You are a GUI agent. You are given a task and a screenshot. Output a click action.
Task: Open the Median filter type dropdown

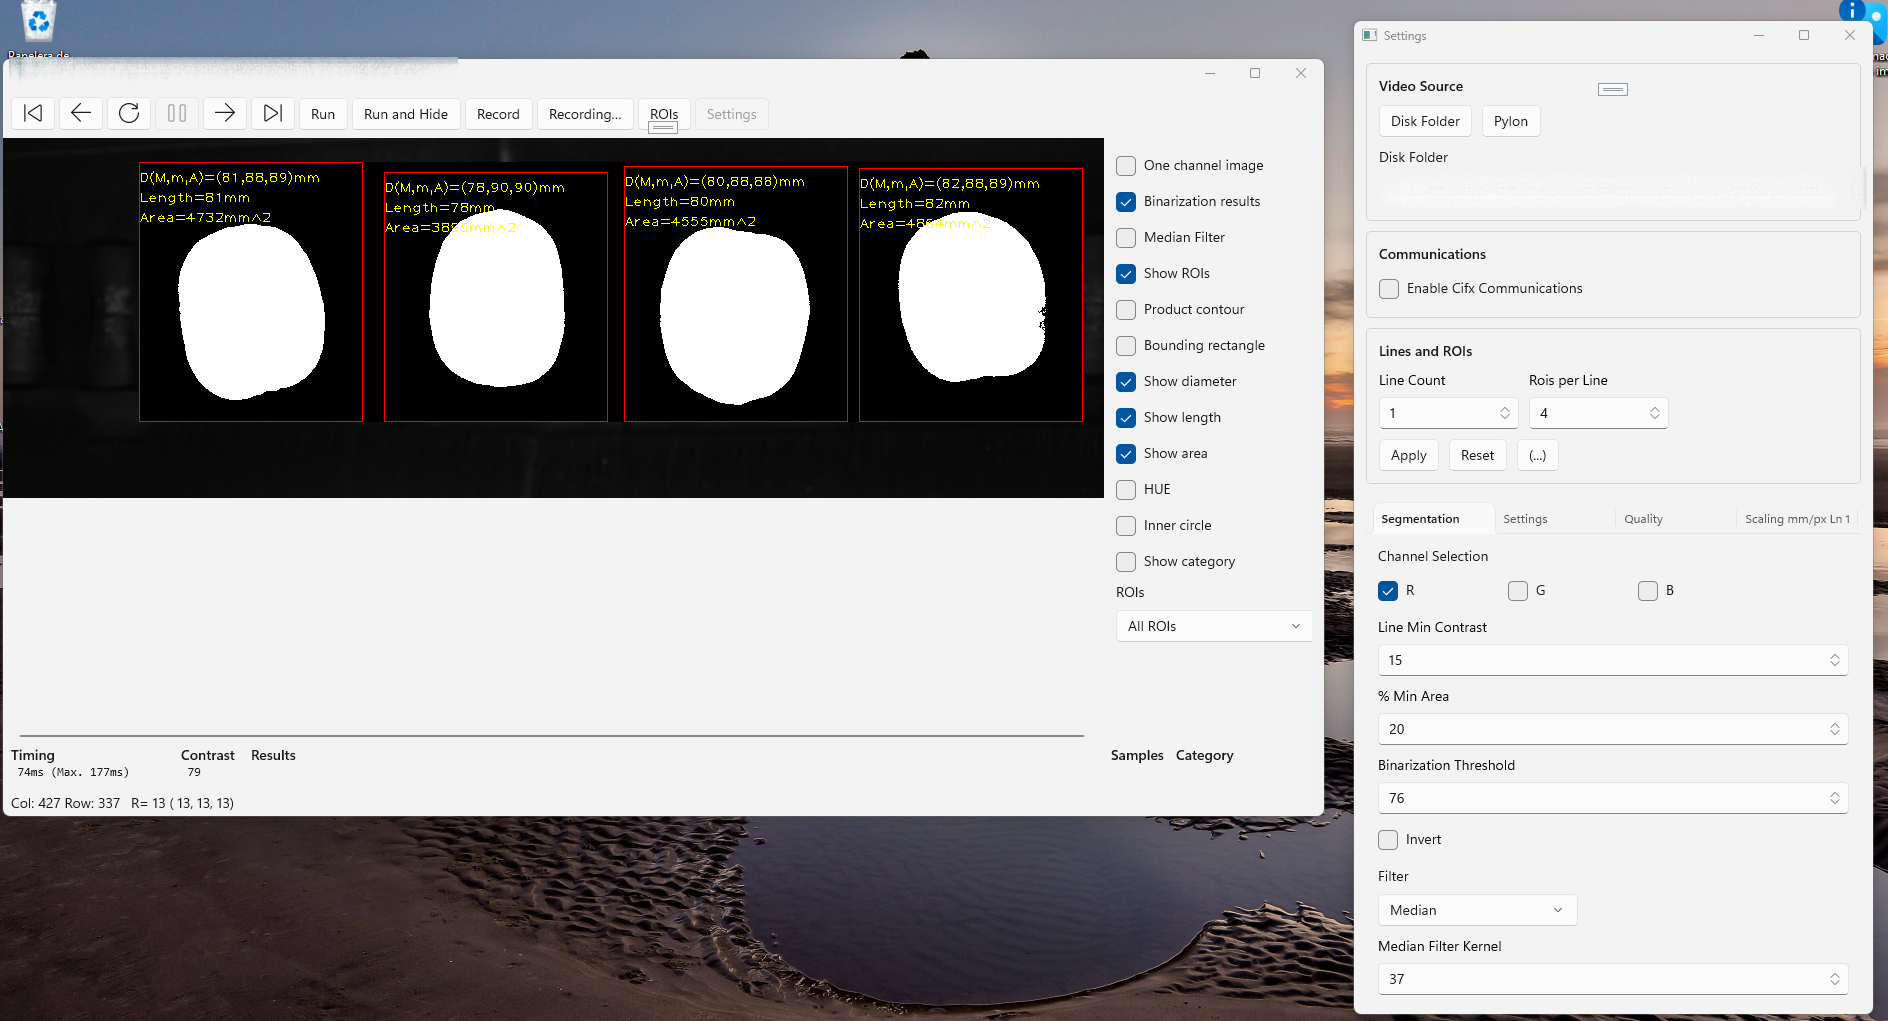[x=1477, y=910]
